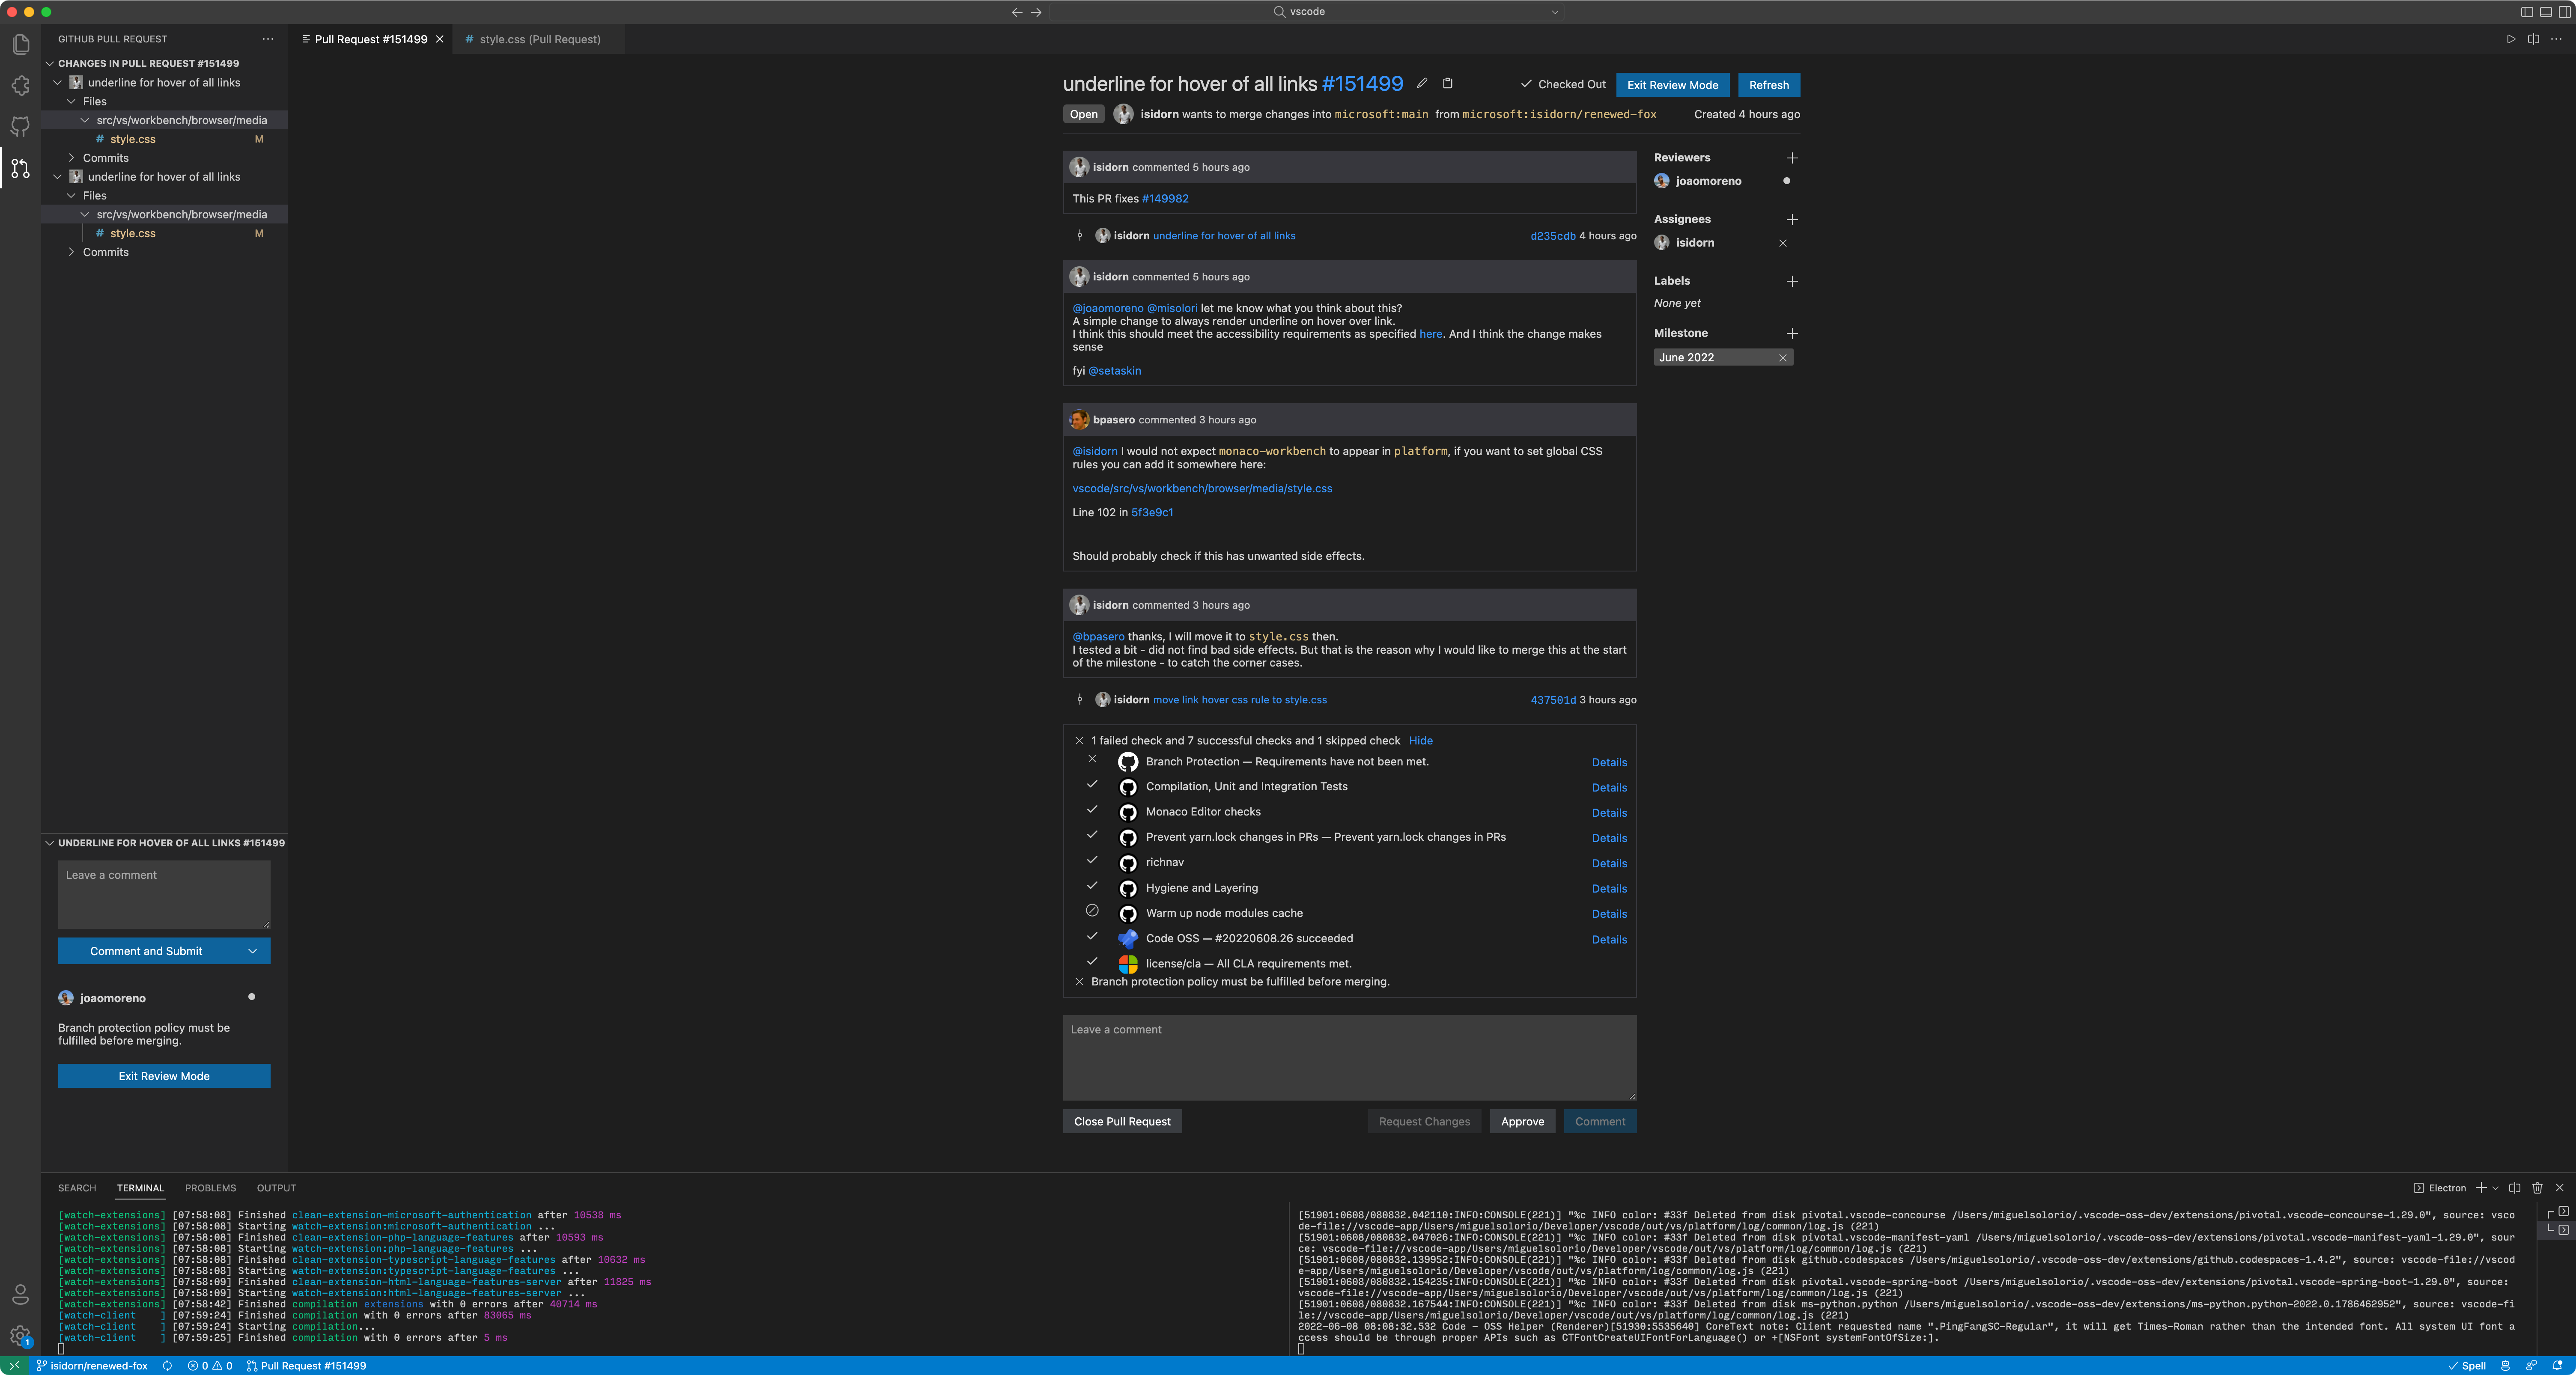
Task: Split the terminal using the split icon
Action: pyautogui.click(x=2514, y=1188)
